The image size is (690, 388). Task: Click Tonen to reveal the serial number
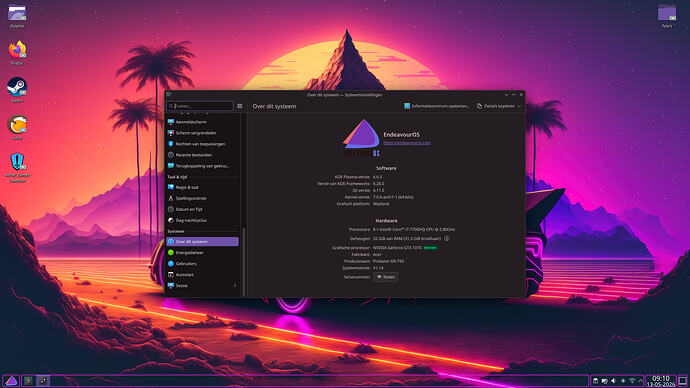pos(386,277)
